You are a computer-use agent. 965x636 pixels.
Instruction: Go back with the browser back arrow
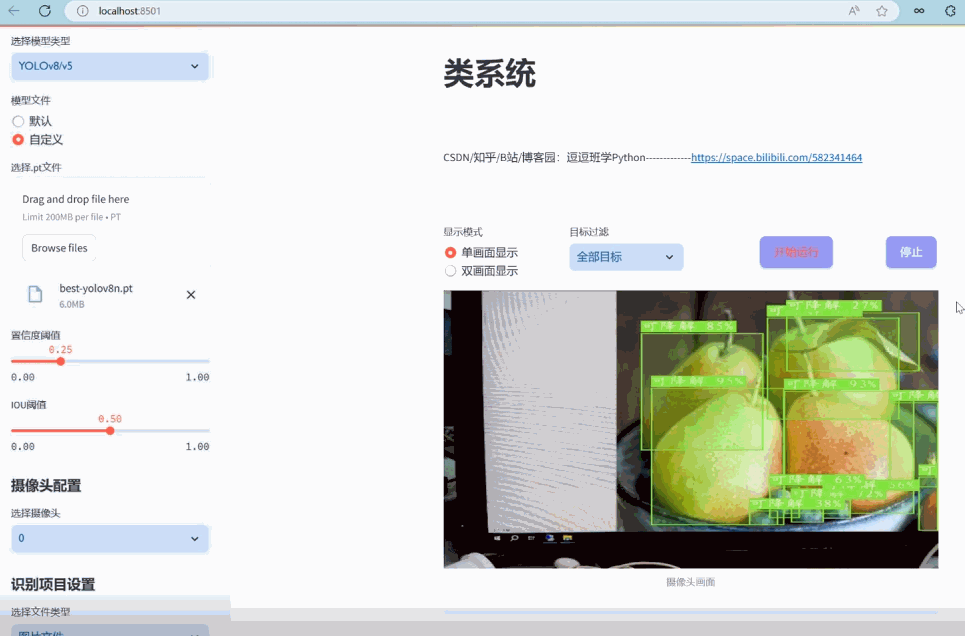[14, 10]
